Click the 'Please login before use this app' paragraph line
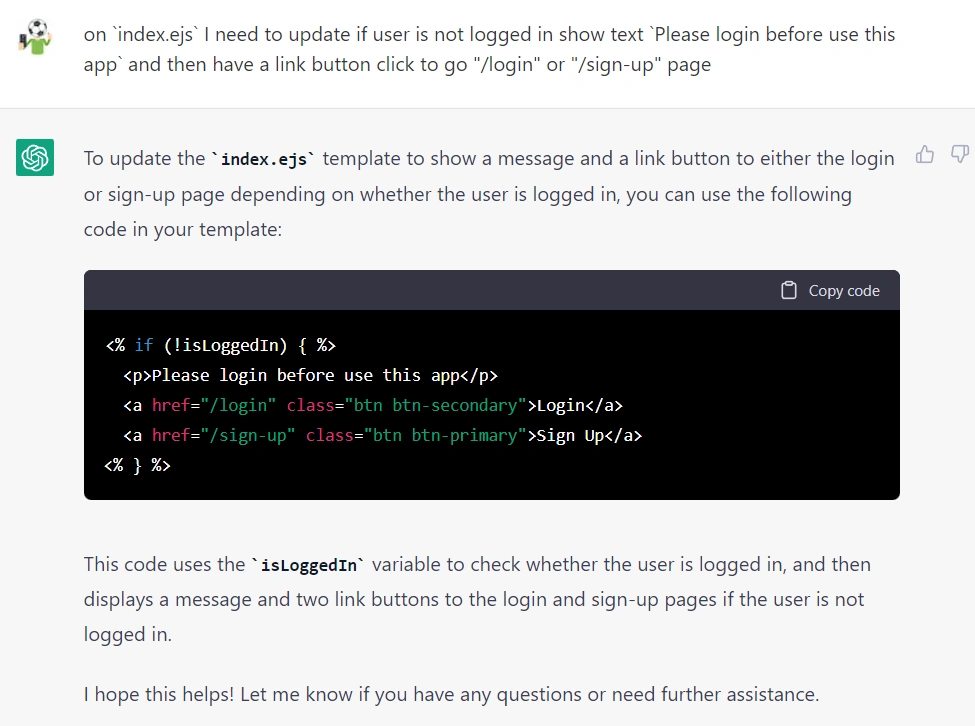The height and width of the screenshot is (726, 975). point(310,375)
